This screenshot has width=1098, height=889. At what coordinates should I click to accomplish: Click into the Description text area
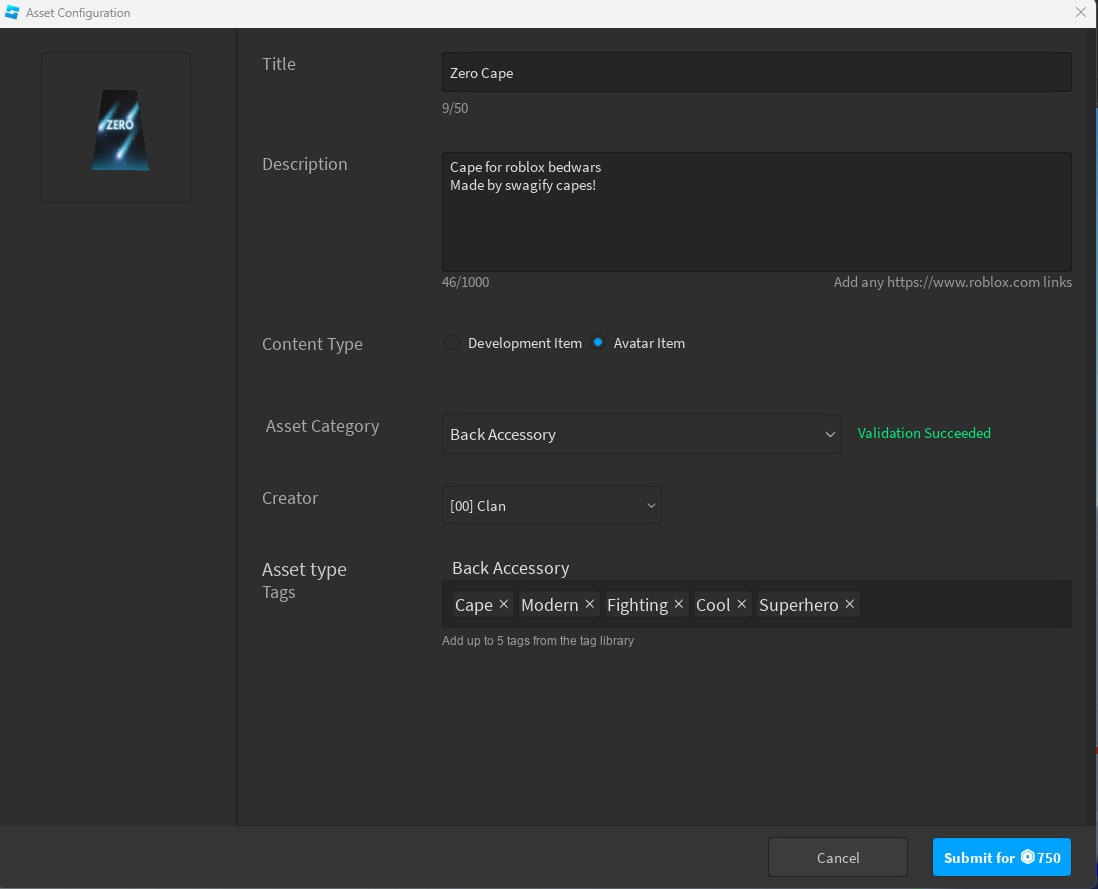(756, 225)
